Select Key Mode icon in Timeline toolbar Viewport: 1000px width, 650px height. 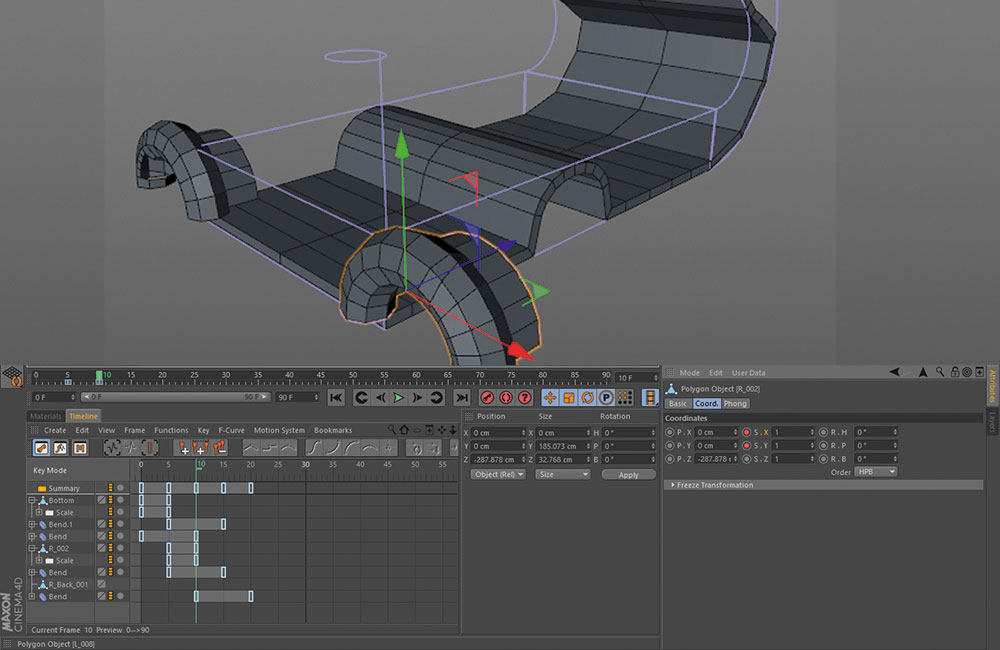pos(42,447)
